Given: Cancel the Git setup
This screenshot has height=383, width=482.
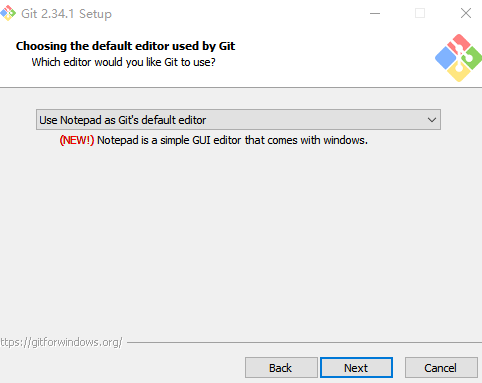Looking at the screenshot, I should click(441, 368).
